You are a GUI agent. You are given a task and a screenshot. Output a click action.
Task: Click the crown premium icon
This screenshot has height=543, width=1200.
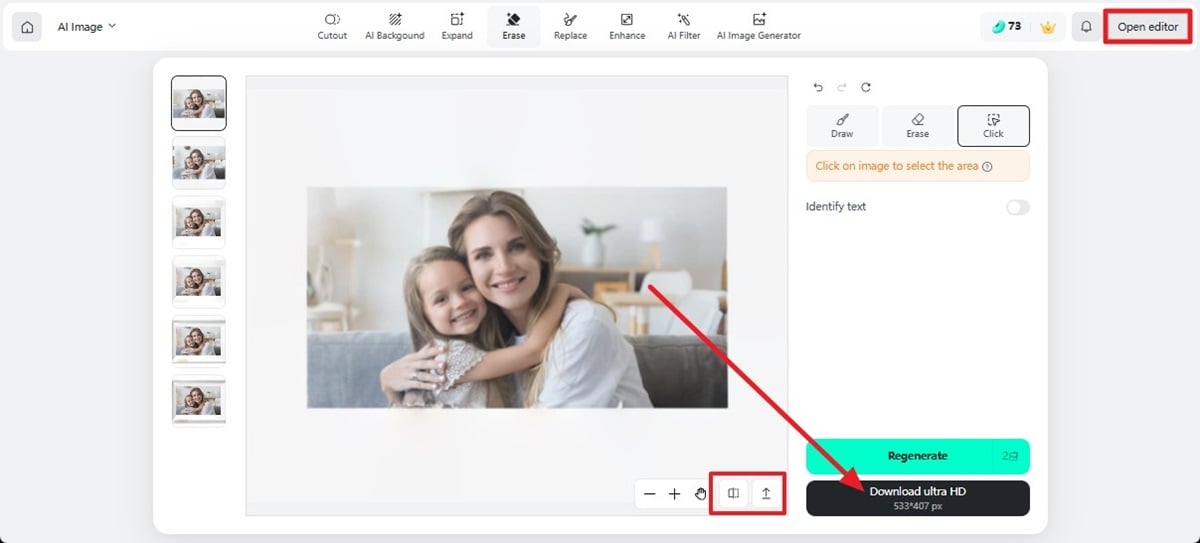tap(1048, 27)
